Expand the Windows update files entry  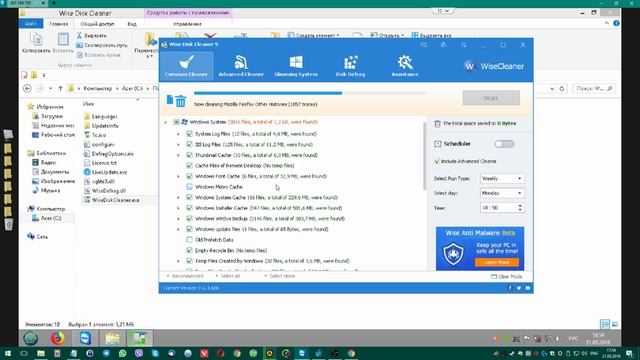coord(178,229)
